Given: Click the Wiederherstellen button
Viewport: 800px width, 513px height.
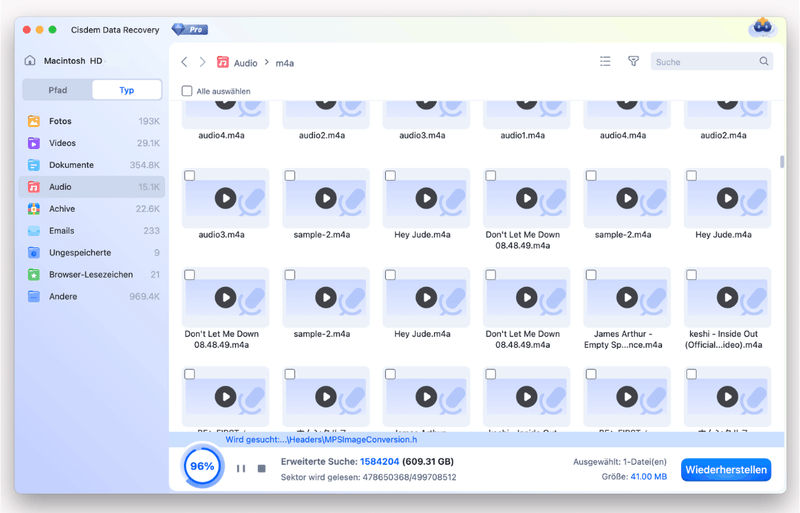Looking at the screenshot, I should click(x=725, y=469).
